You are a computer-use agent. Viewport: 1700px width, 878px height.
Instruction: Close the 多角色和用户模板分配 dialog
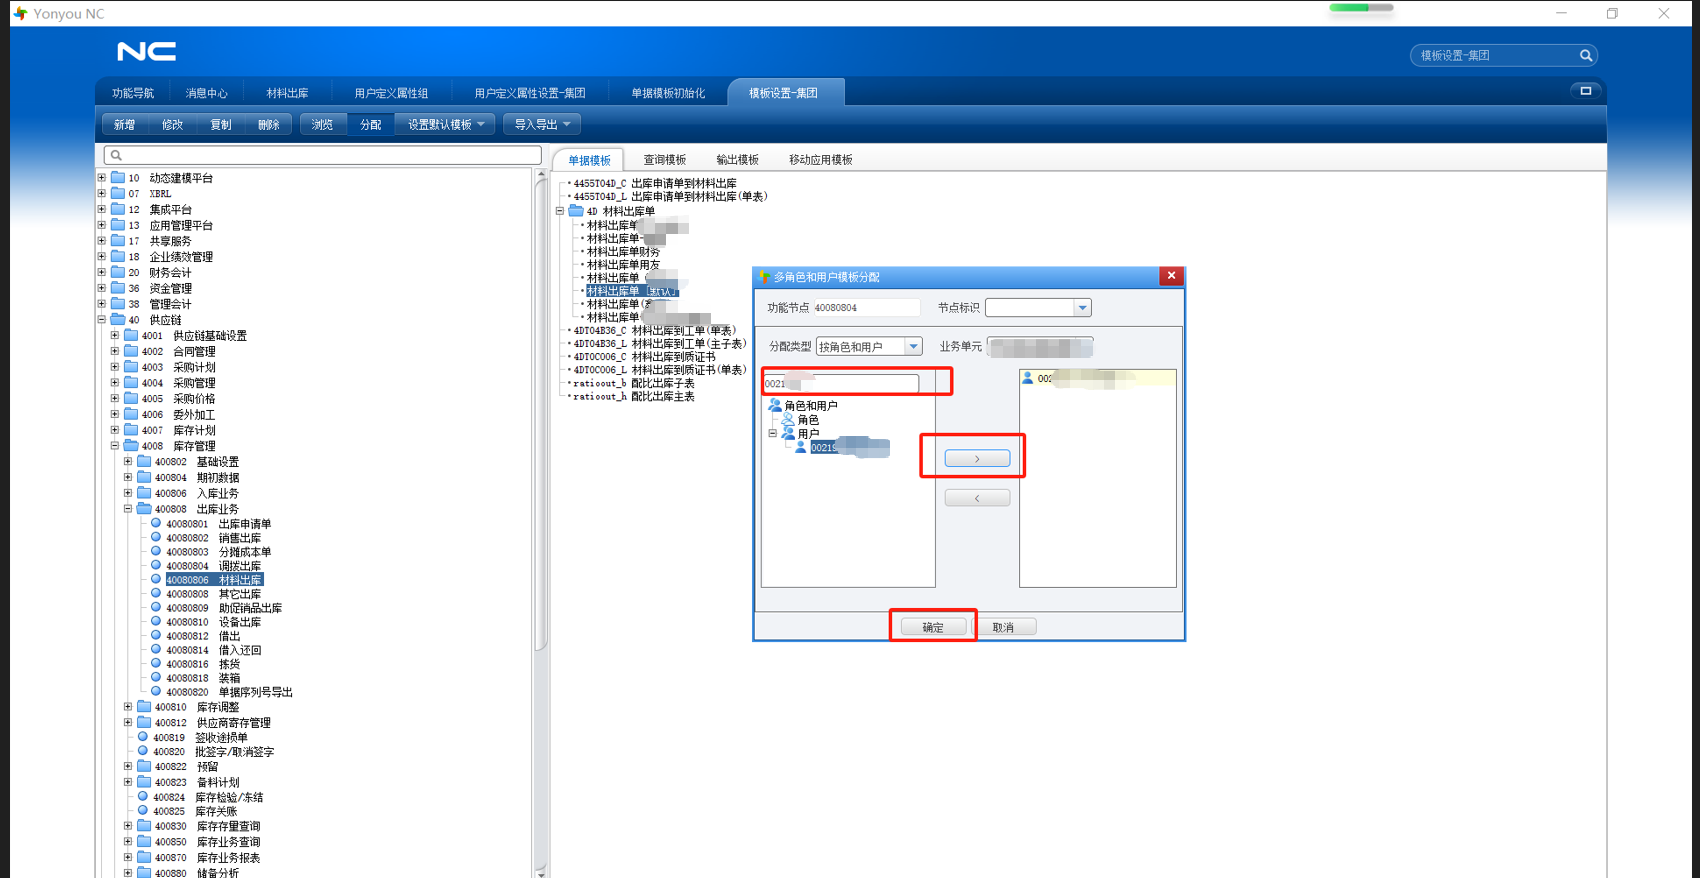click(x=1171, y=276)
